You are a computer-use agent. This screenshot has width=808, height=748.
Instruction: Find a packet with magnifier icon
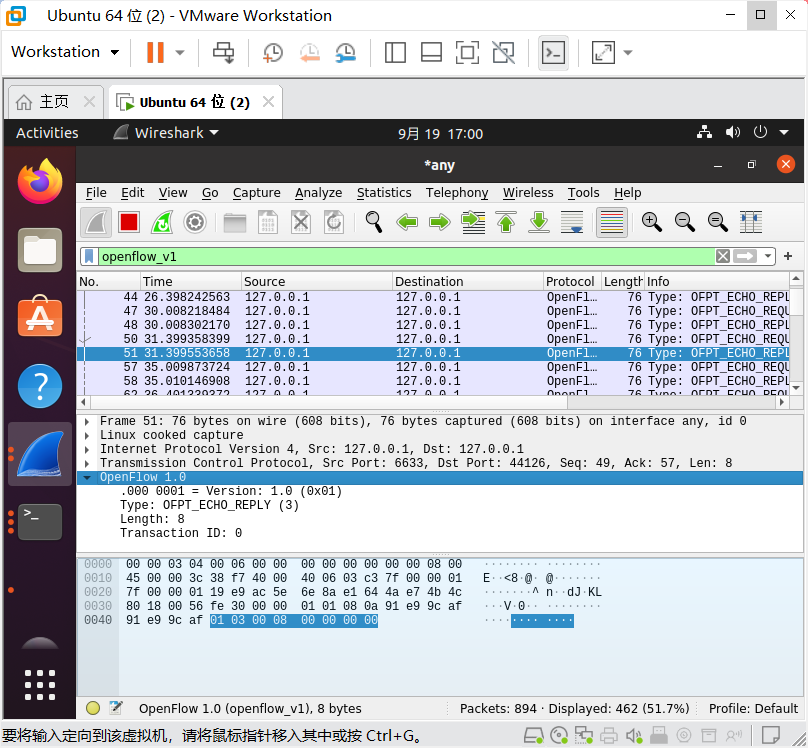[374, 223]
